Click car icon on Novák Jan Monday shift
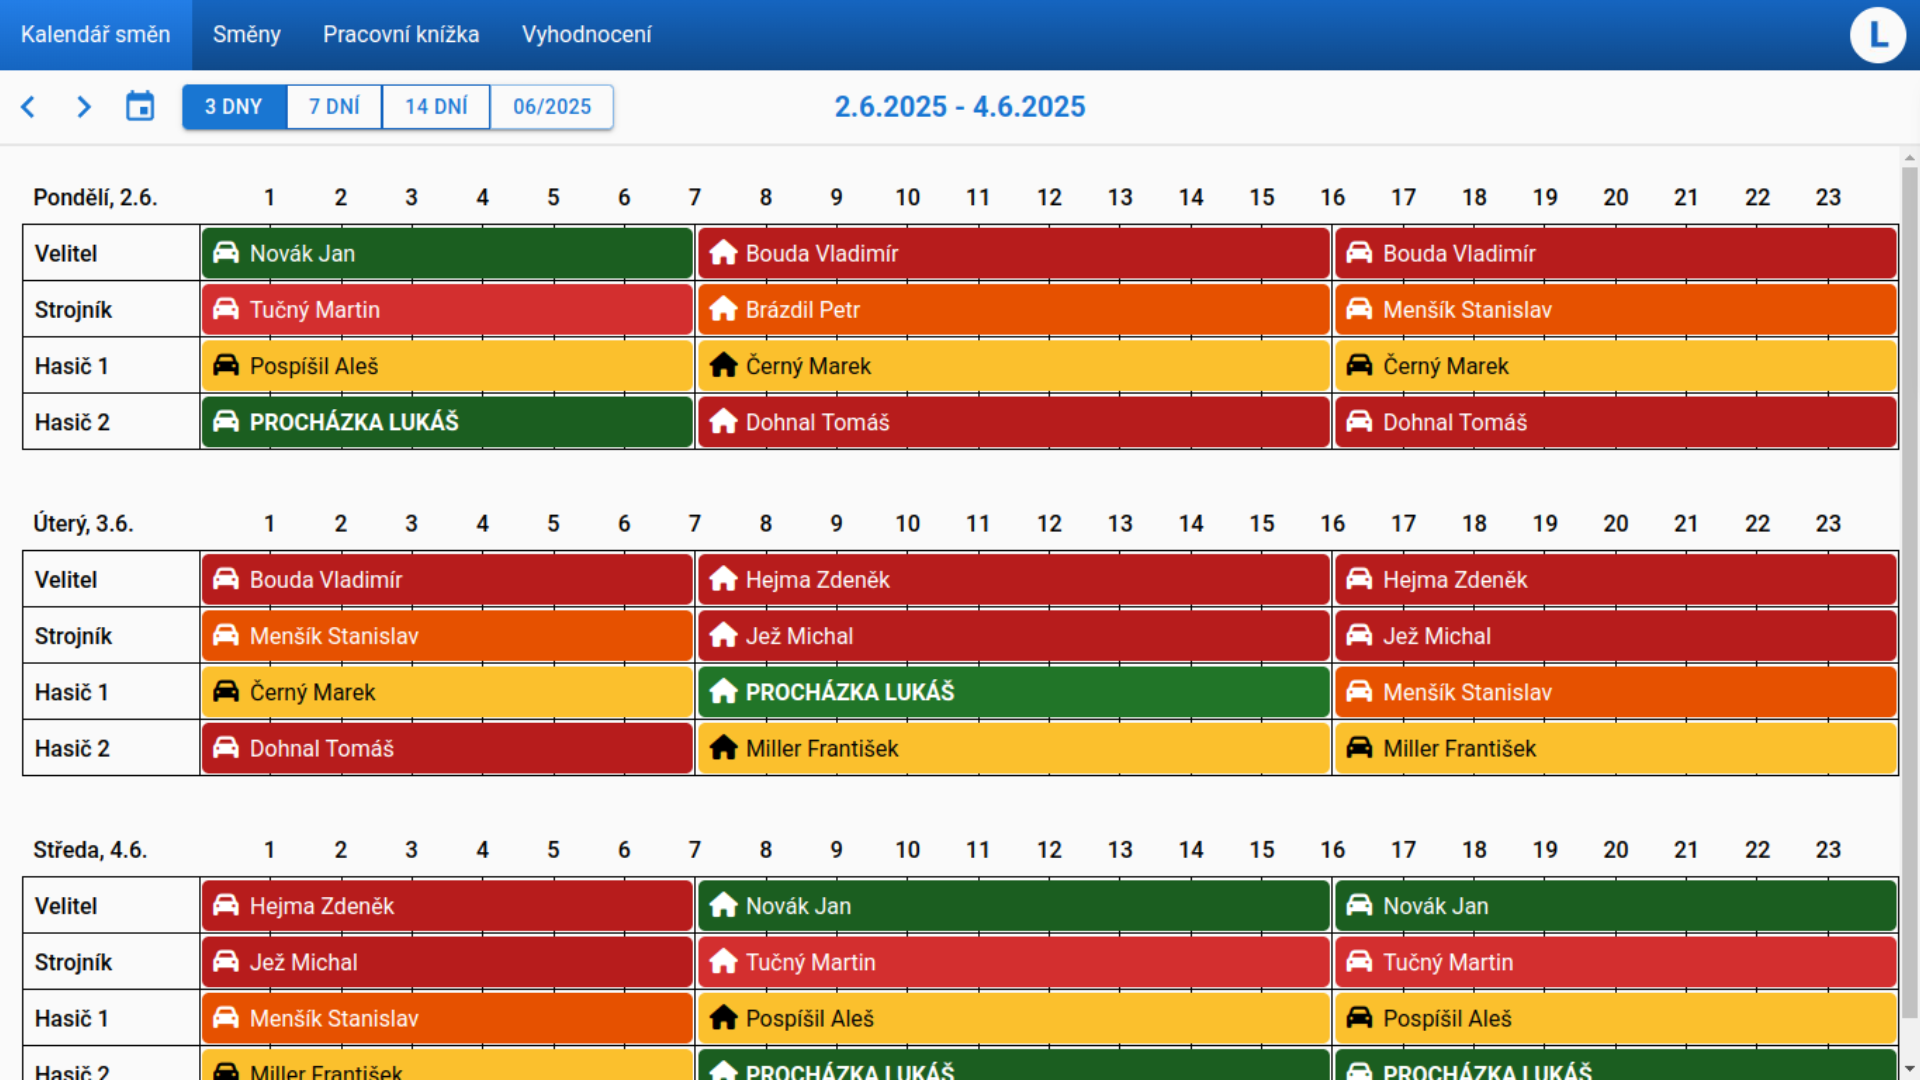1920x1080 pixels. [x=226, y=253]
